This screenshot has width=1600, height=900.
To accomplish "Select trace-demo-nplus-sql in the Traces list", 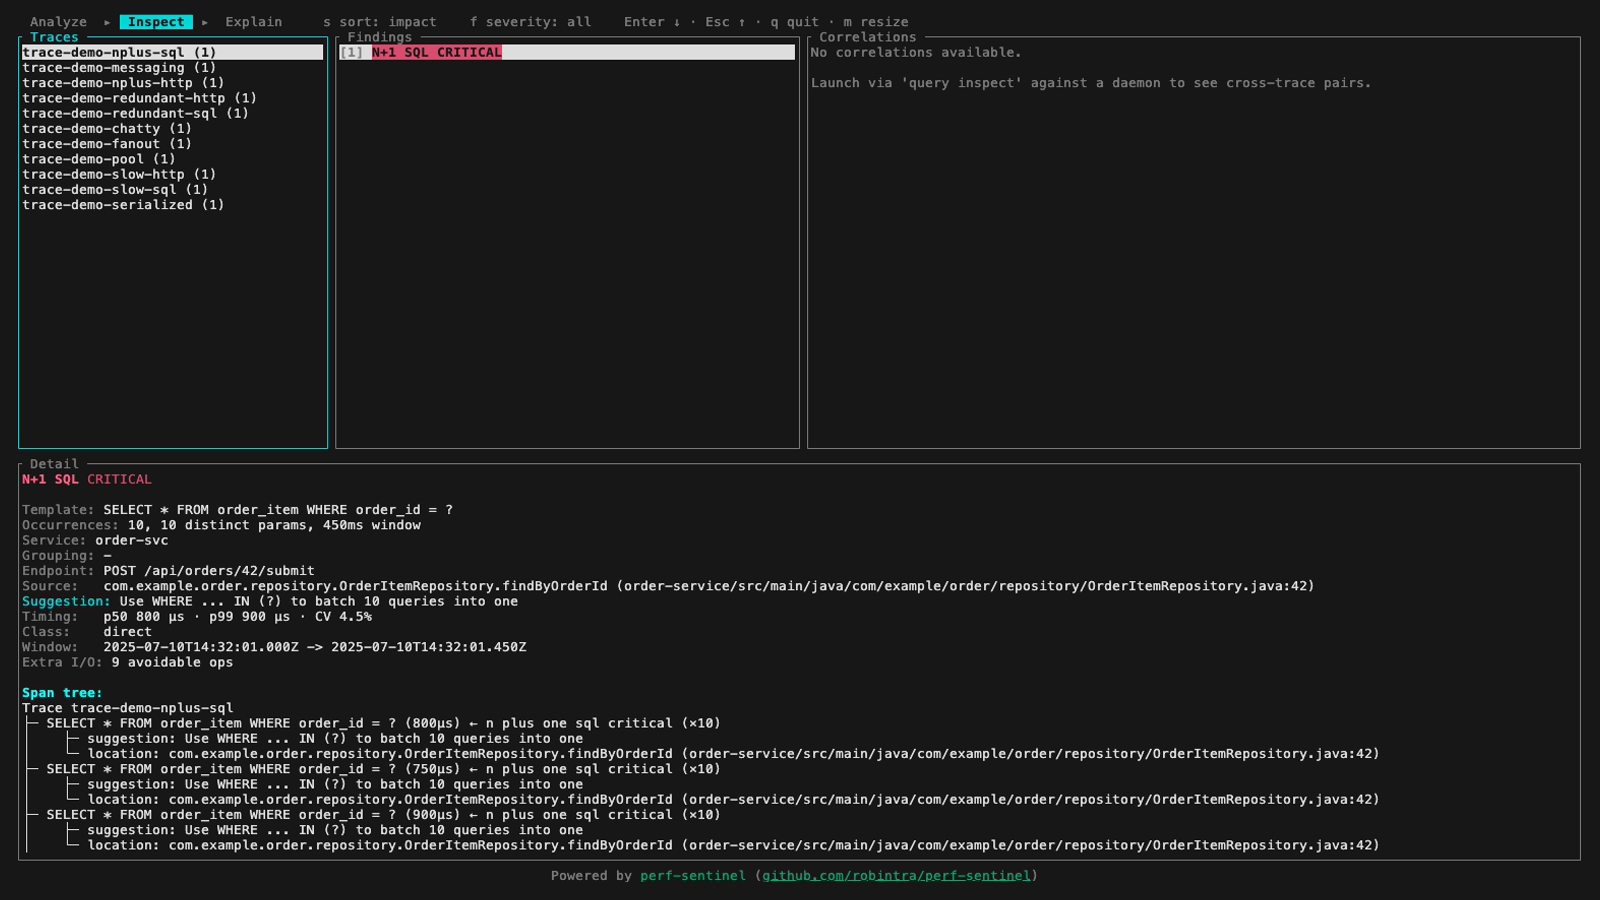I will tap(172, 52).
